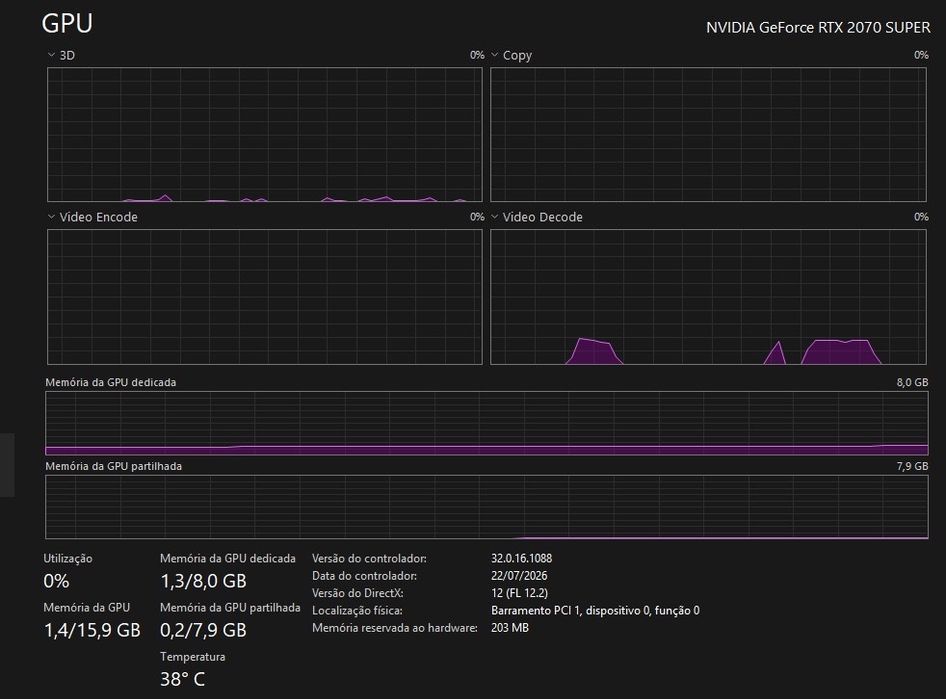Viewport: 946px width, 699px height.
Task: Select the GPU heading text
Action: [x=67, y=24]
